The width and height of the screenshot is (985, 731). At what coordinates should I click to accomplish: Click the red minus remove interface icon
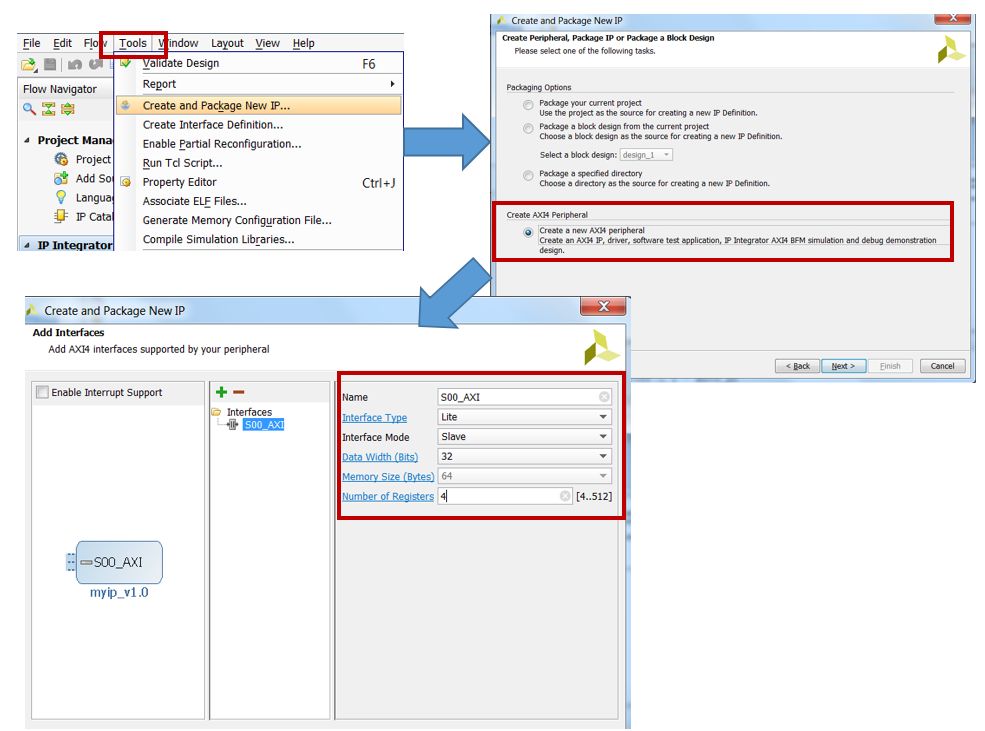[x=238, y=392]
